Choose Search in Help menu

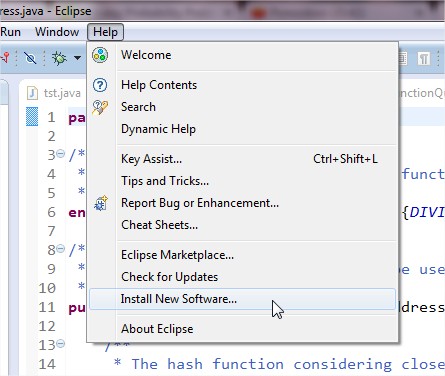click(x=243, y=107)
